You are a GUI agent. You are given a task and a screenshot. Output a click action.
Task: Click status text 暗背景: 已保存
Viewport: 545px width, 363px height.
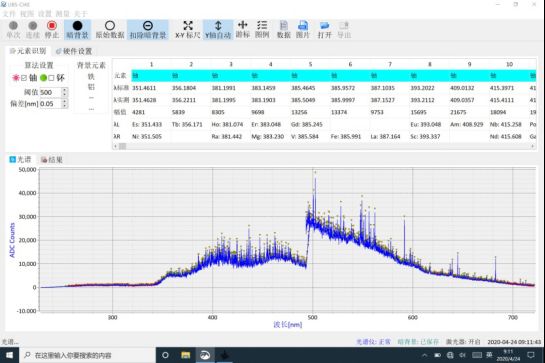tap(418, 342)
